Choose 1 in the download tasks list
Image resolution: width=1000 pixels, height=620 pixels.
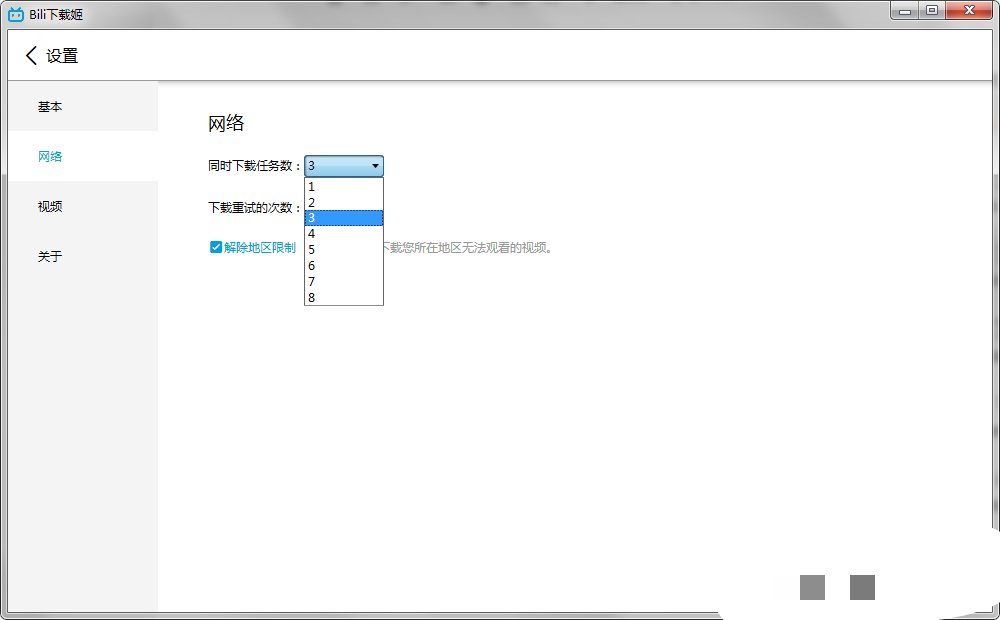pos(344,186)
